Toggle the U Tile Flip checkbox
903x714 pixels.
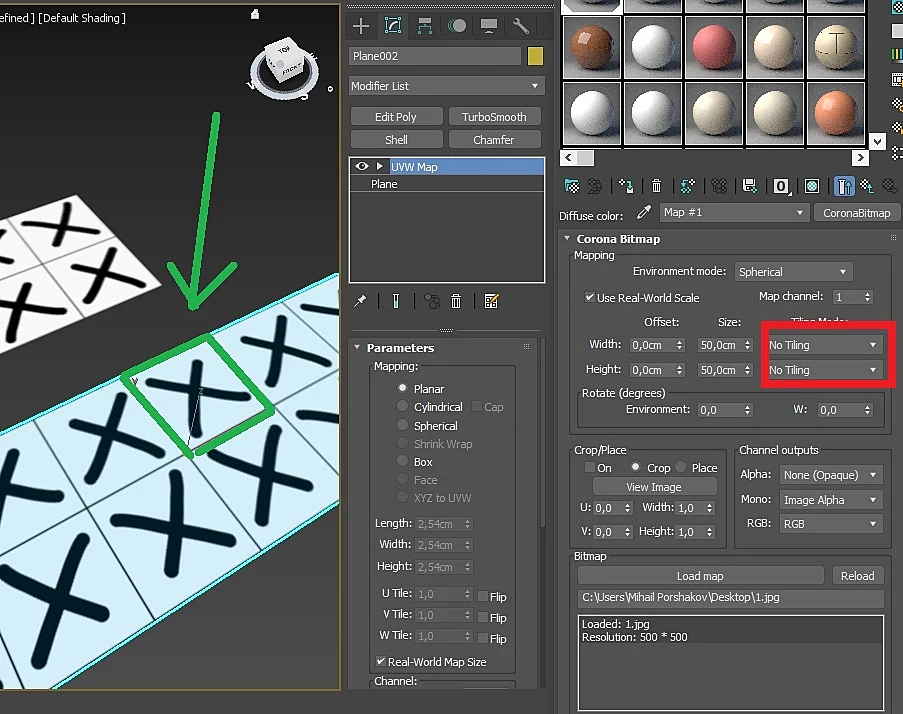click(x=483, y=596)
